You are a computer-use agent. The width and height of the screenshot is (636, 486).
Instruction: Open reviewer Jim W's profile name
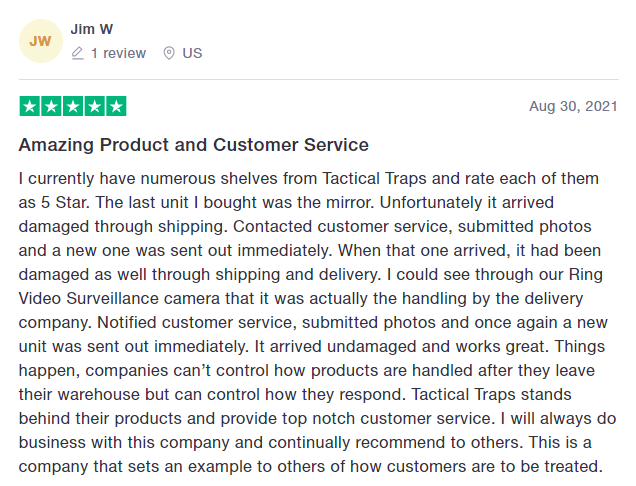tap(98, 29)
